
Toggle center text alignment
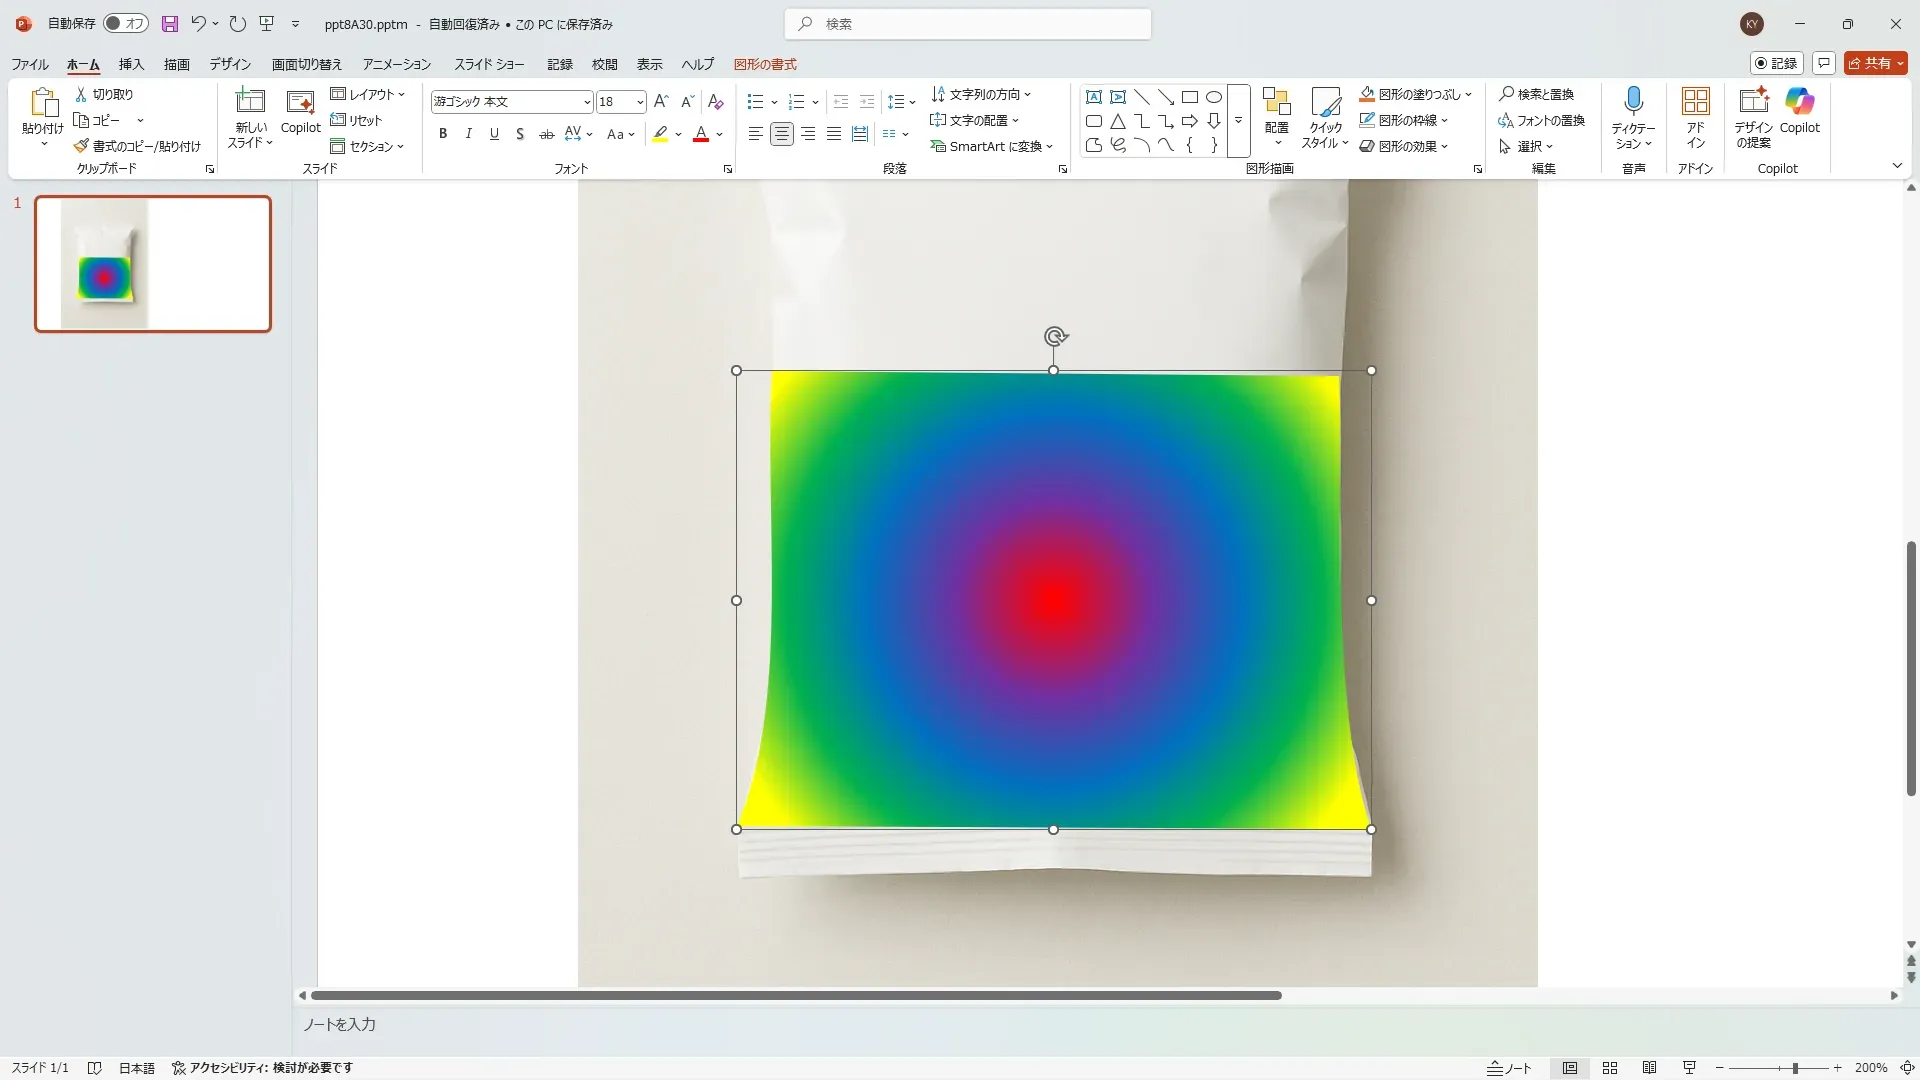(782, 134)
